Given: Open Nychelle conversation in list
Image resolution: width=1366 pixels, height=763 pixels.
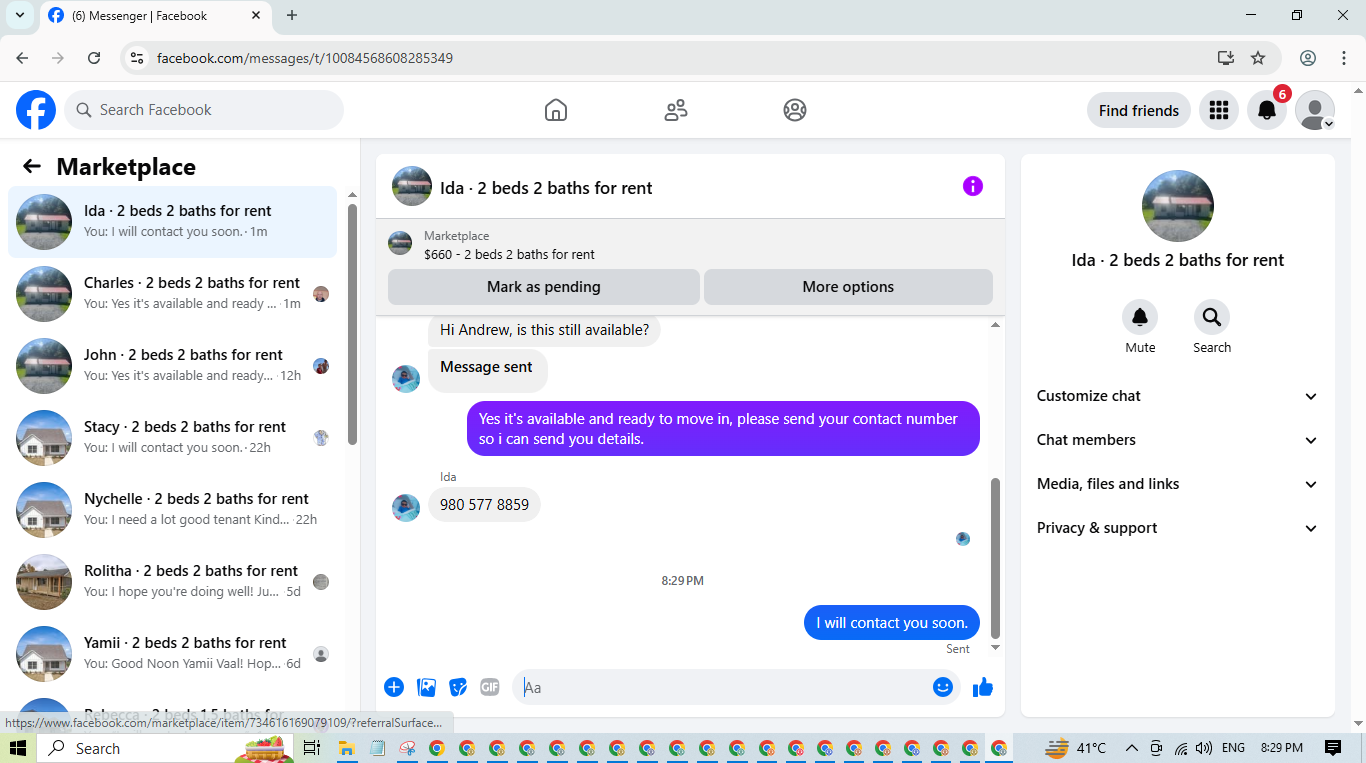Looking at the screenshot, I should point(172,510).
